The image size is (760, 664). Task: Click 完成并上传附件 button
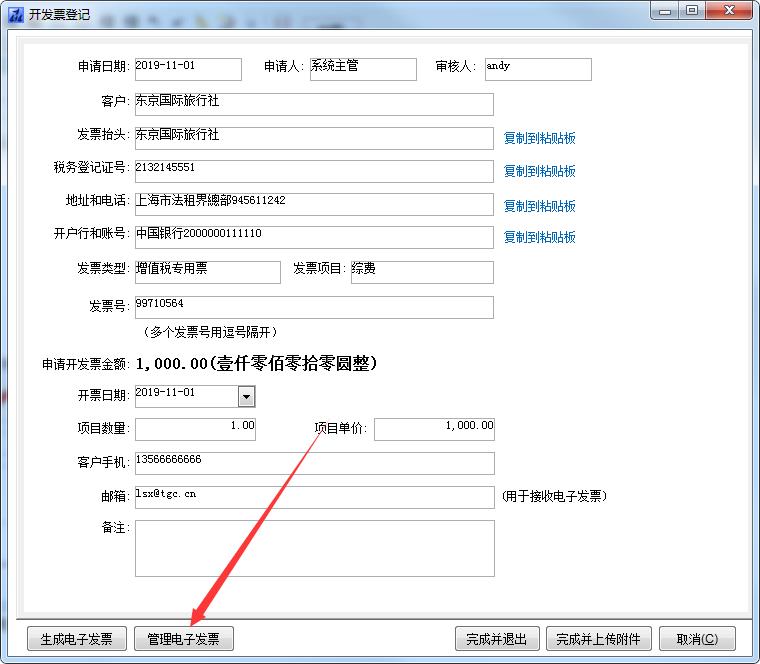click(598, 639)
